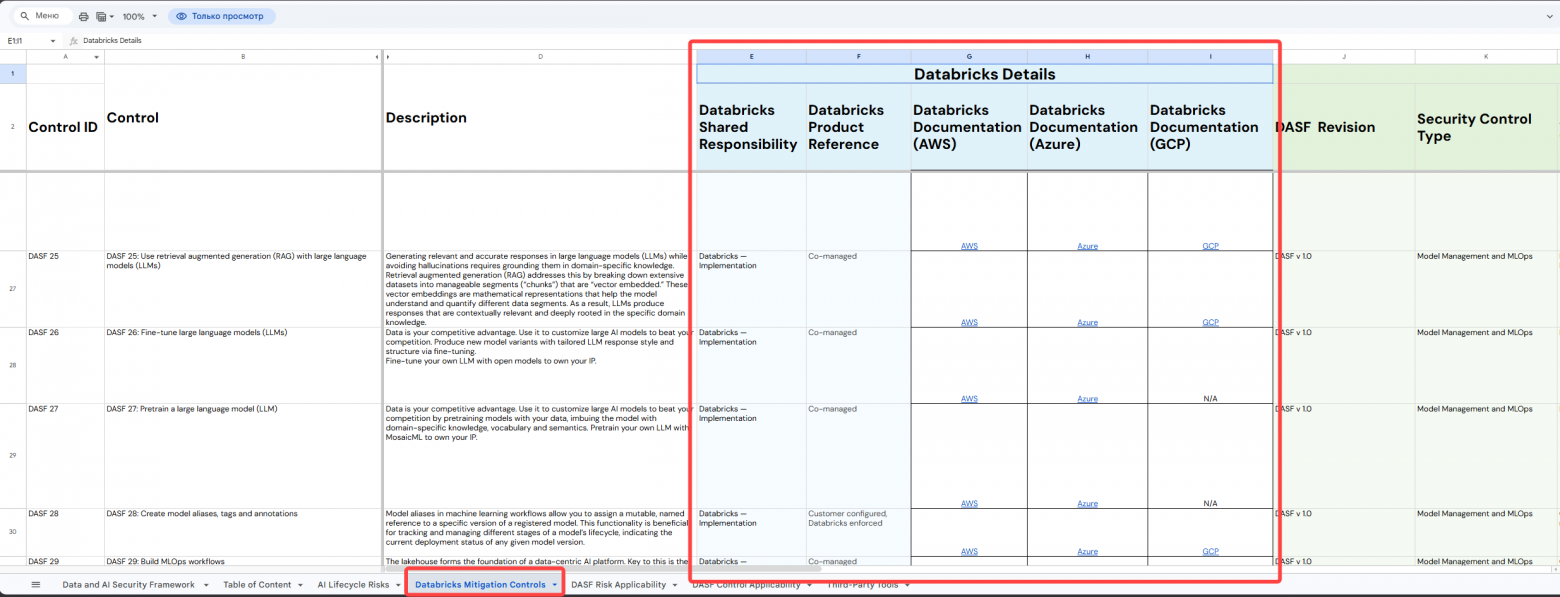Select column E header
The height and width of the screenshot is (597, 1560).
click(751, 57)
